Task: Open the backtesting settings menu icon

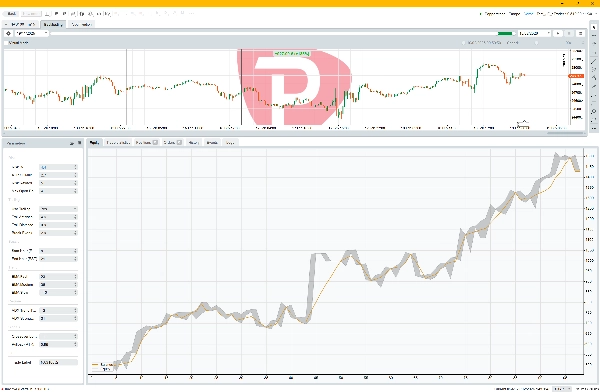Action: 580,33
